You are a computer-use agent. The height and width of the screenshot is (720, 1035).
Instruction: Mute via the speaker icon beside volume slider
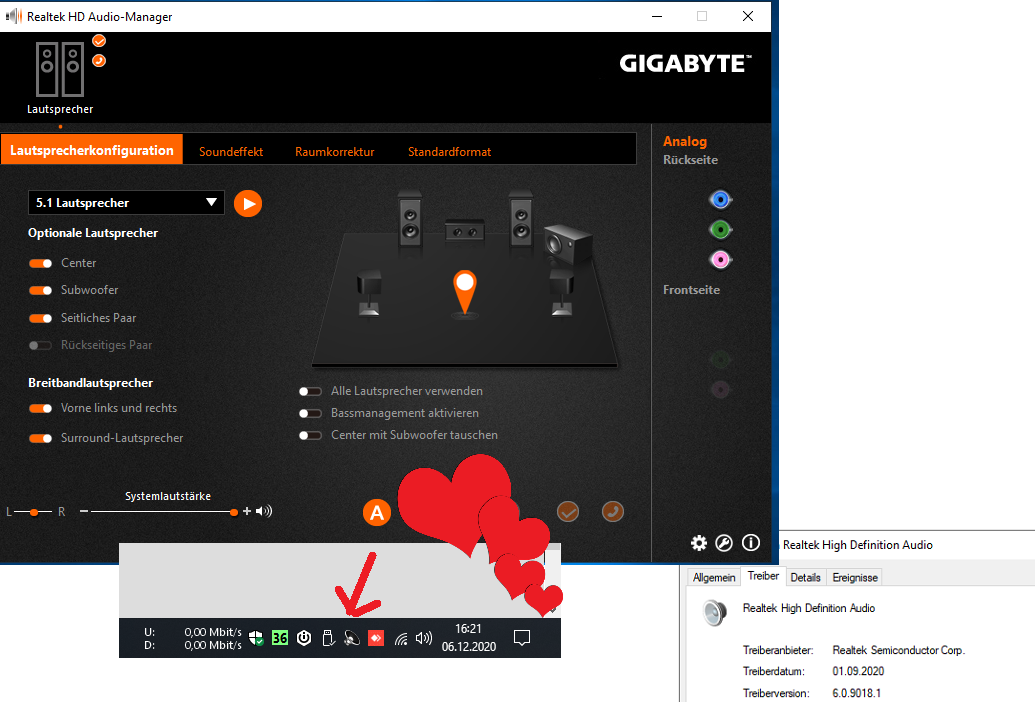264,511
